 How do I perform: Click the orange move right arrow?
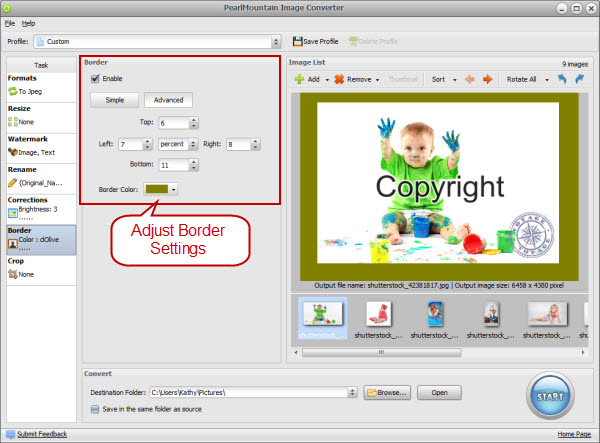click(x=488, y=79)
